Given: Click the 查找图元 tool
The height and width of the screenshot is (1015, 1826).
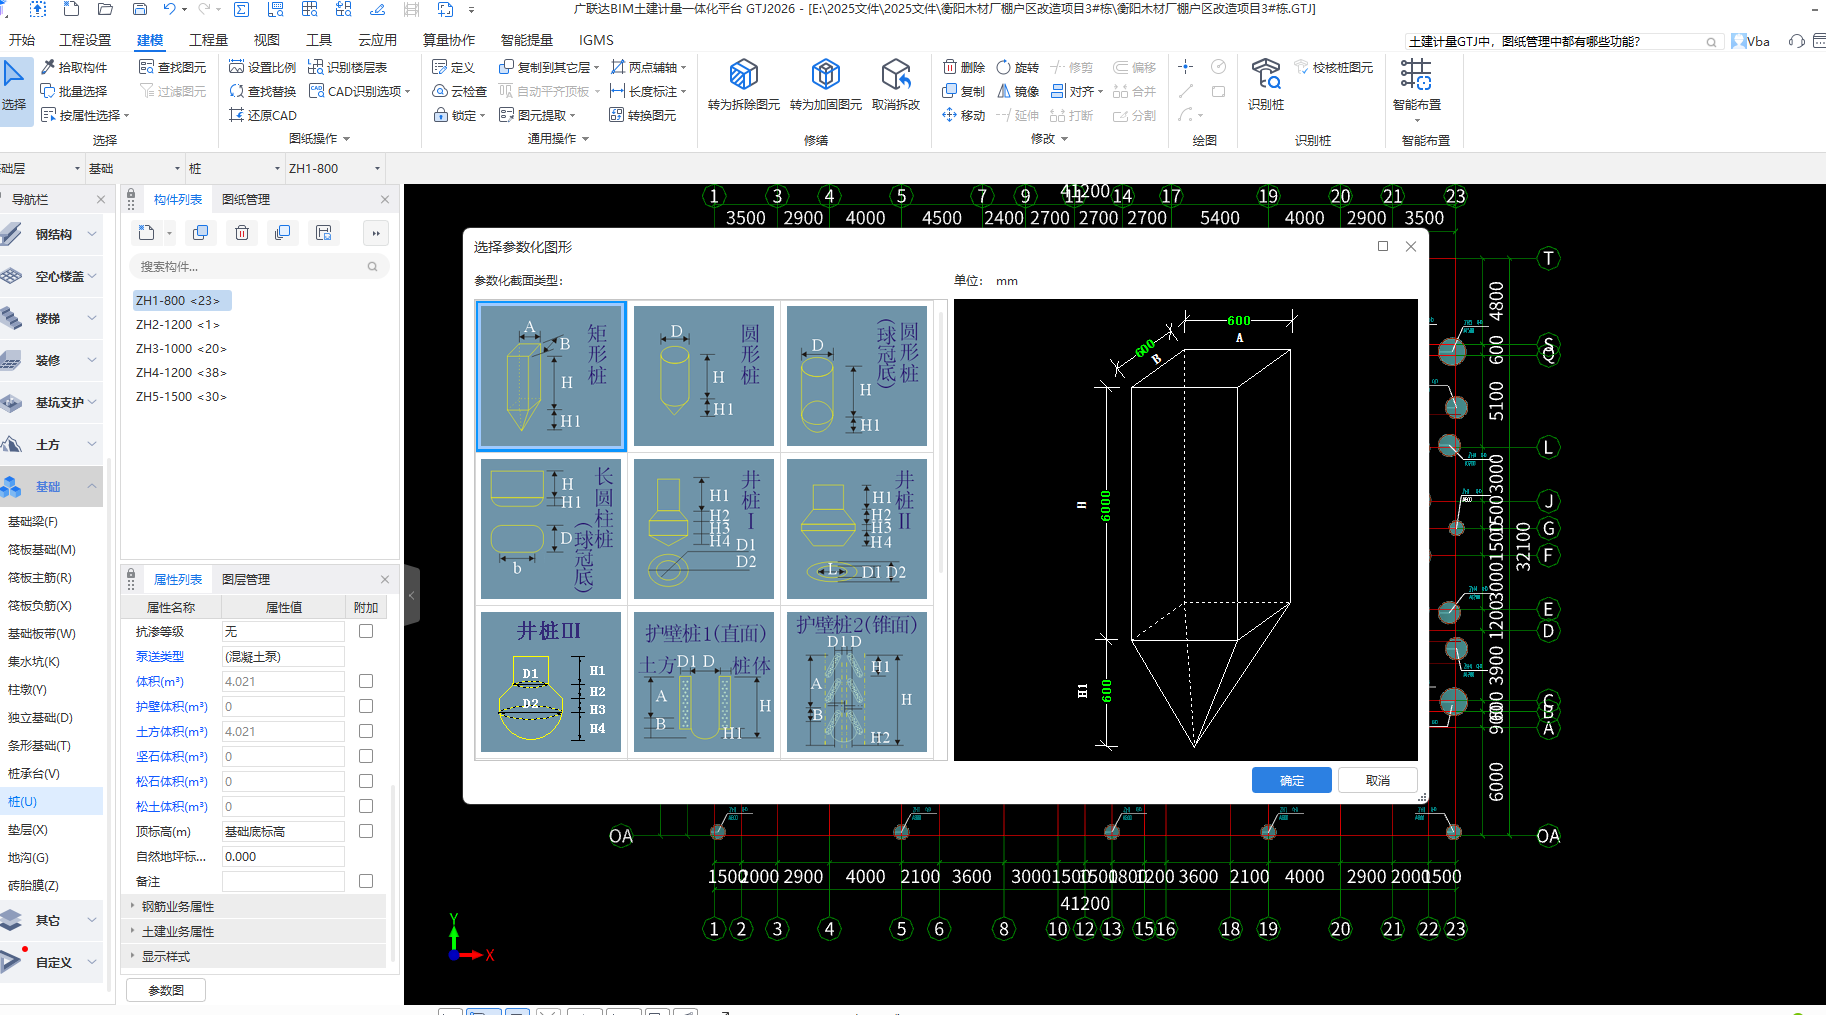Looking at the screenshot, I should pyautogui.click(x=173, y=67).
